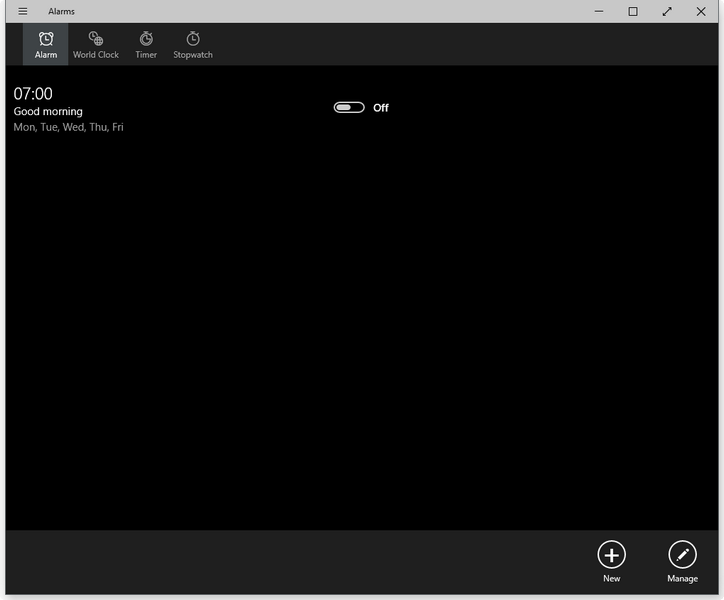The width and height of the screenshot is (724, 600).
Task: Select the Timer tab label
Action: click(146, 55)
